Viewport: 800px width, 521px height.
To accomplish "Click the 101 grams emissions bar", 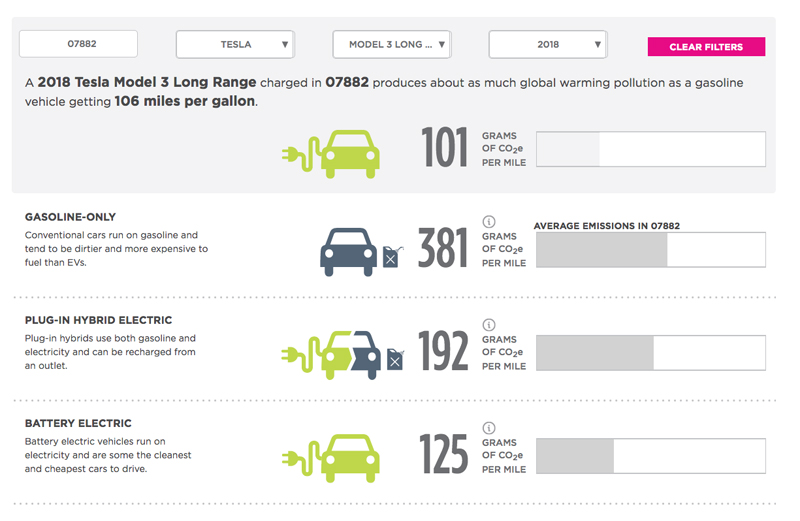I will click(651, 149).
